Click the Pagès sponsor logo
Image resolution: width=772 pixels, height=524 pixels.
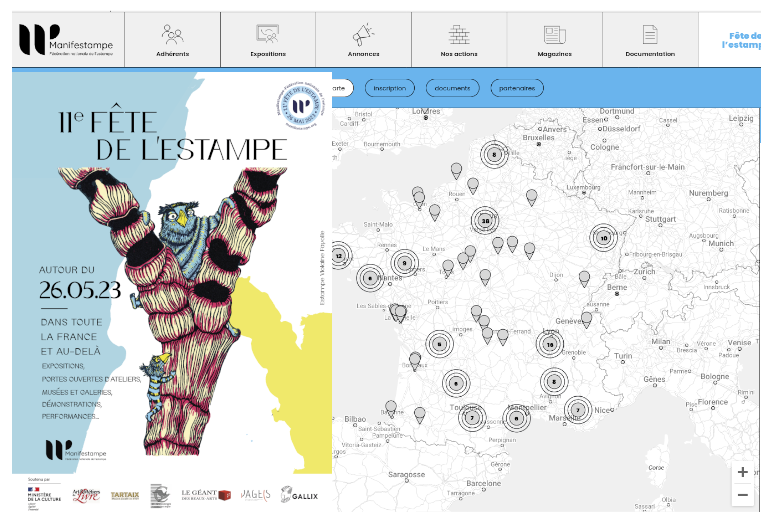255,495
